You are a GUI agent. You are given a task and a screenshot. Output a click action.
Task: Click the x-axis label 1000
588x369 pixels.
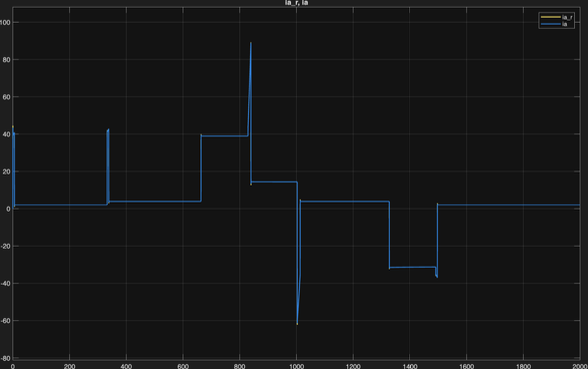[296, 366]
